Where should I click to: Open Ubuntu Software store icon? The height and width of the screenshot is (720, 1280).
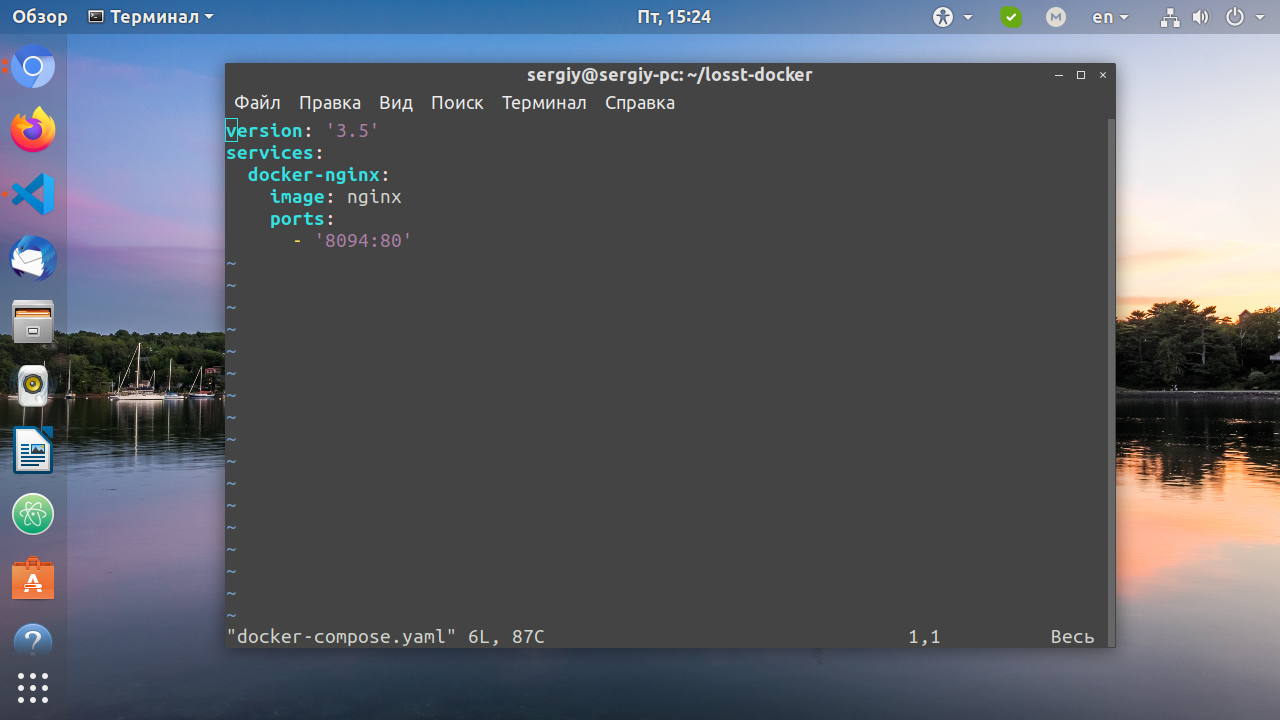pos(33,578)
